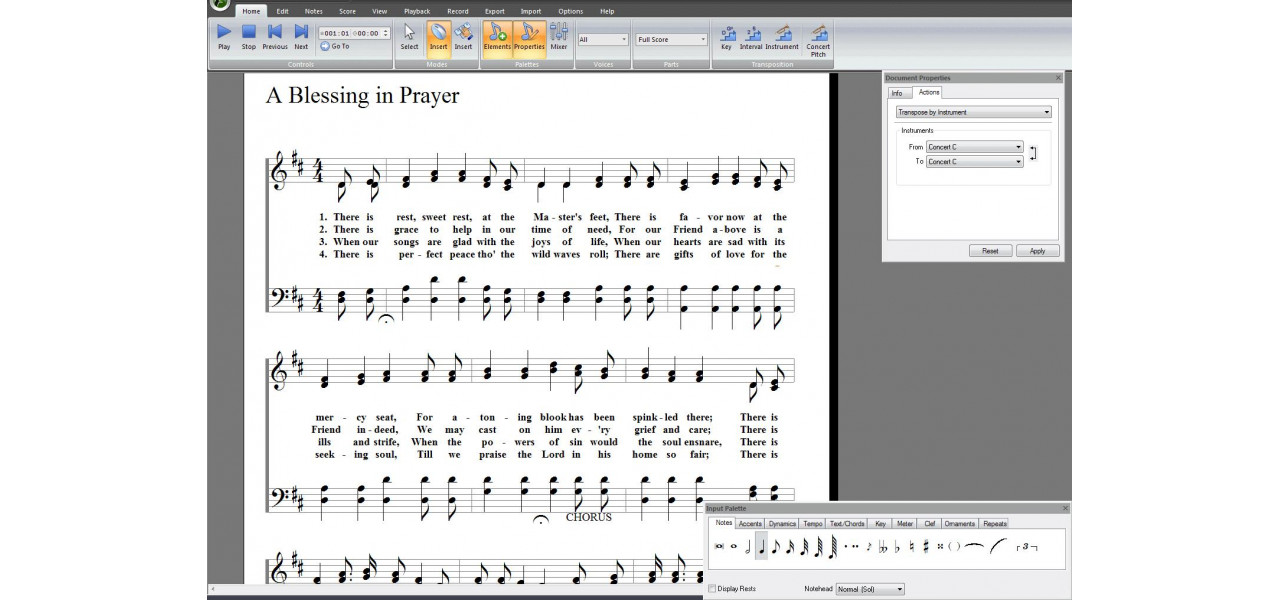Choose the double flat accidental
1280x600 pixels.
click(x=883, y=547)
